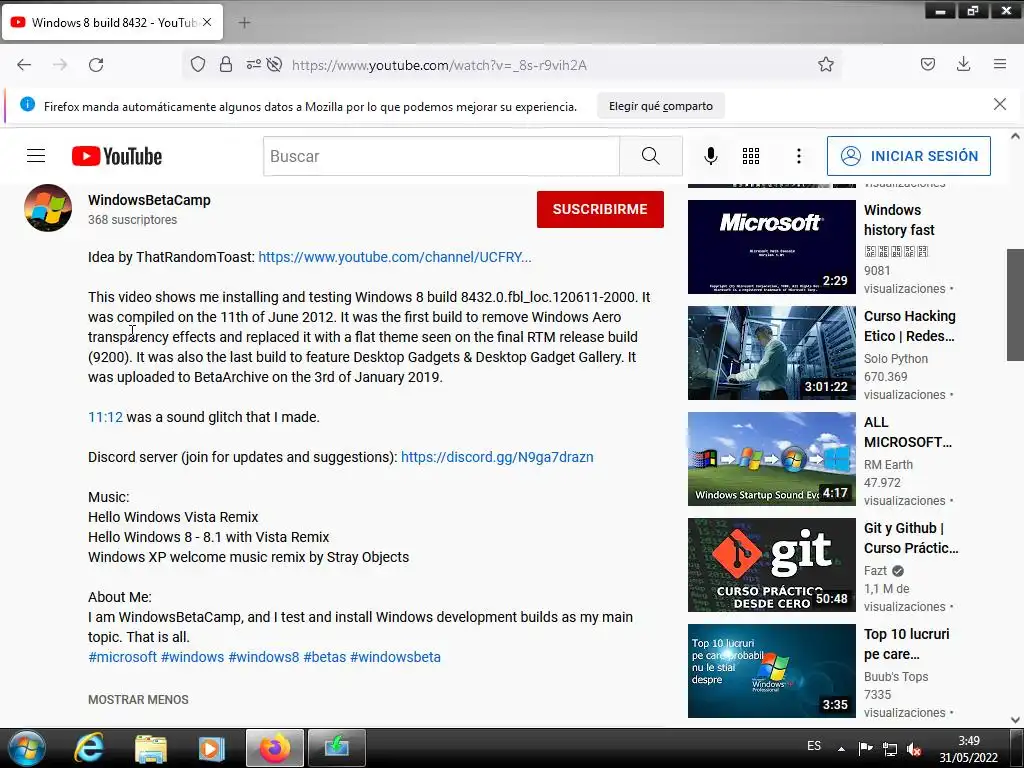
Task: Open a new tab with the plus icon
Action: [244, 23]
